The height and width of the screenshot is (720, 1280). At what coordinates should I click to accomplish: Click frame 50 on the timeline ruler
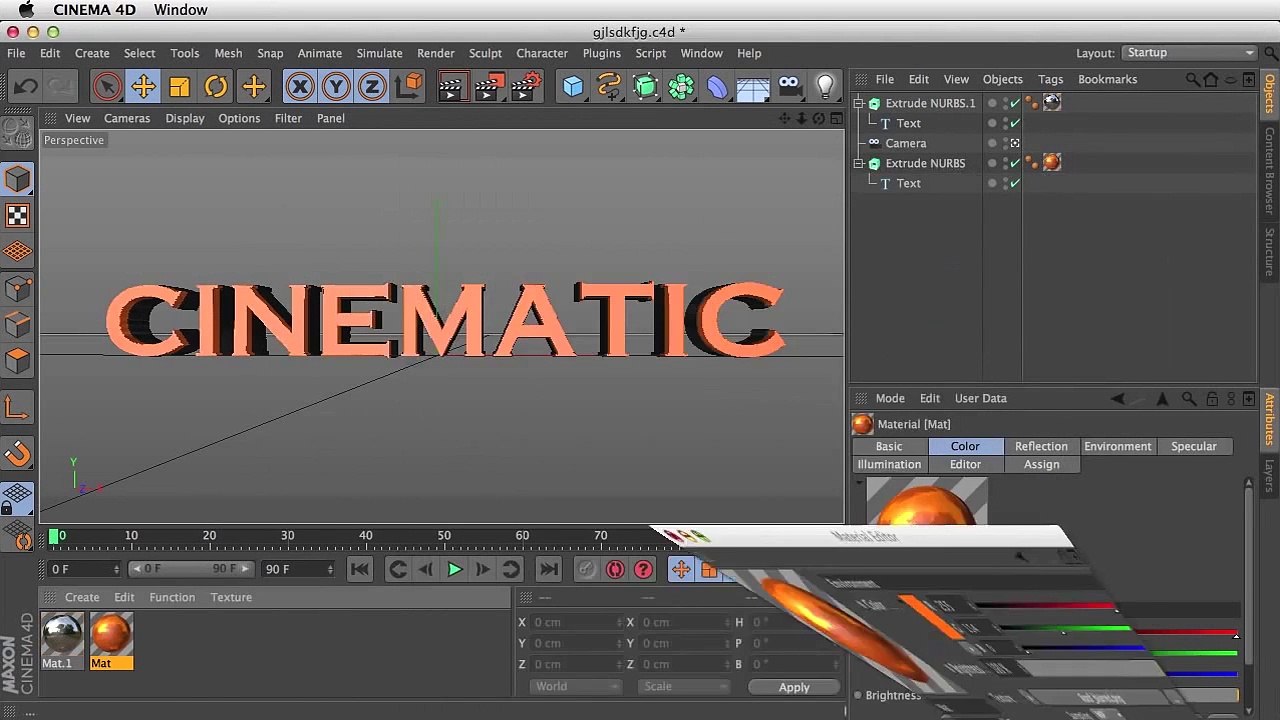[x=444, y=537]
